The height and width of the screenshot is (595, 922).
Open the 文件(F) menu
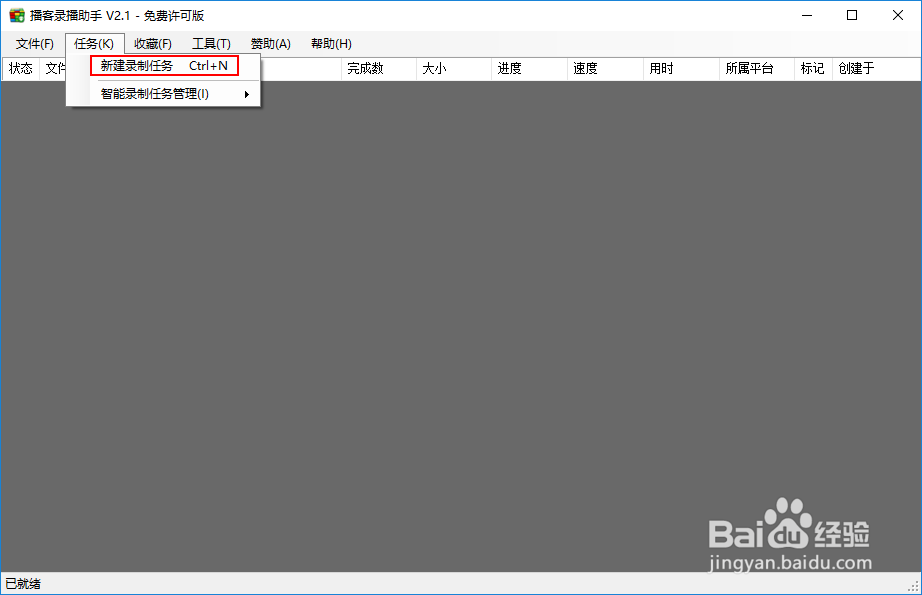[x=34, y=43]
